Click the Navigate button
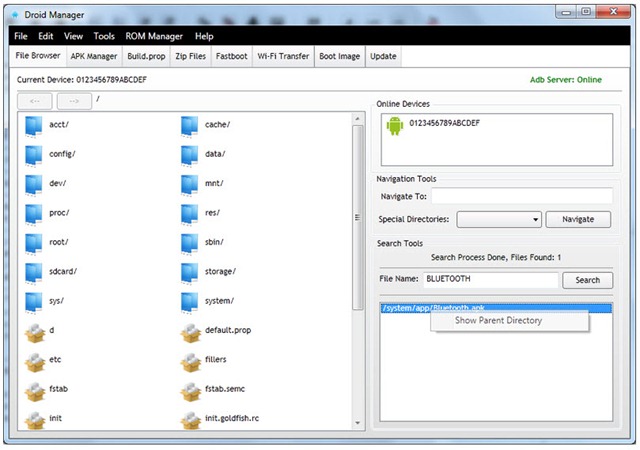 578,219
